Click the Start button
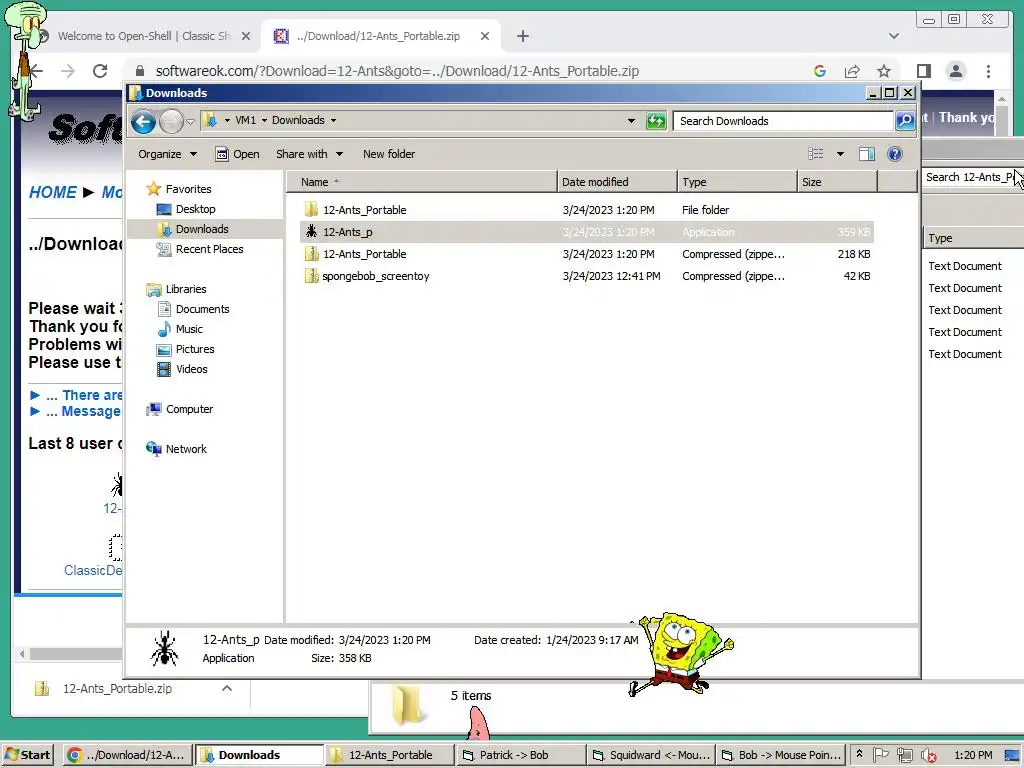The width and height of the screenshot is (1024, 768). (x=27, y=755)
